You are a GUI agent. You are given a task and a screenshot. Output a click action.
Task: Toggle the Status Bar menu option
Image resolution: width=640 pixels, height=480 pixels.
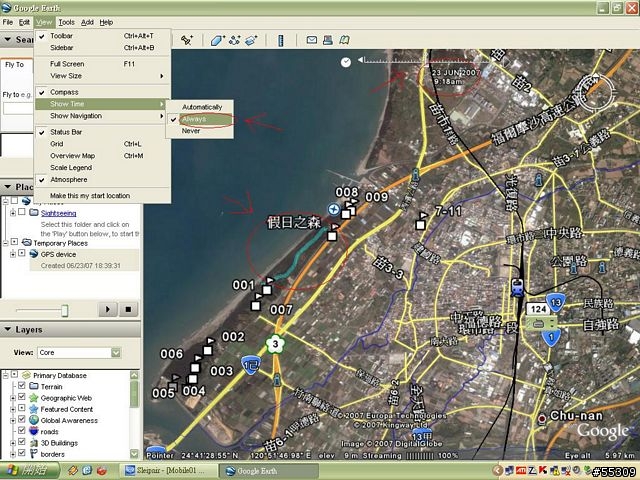(102, 132)
